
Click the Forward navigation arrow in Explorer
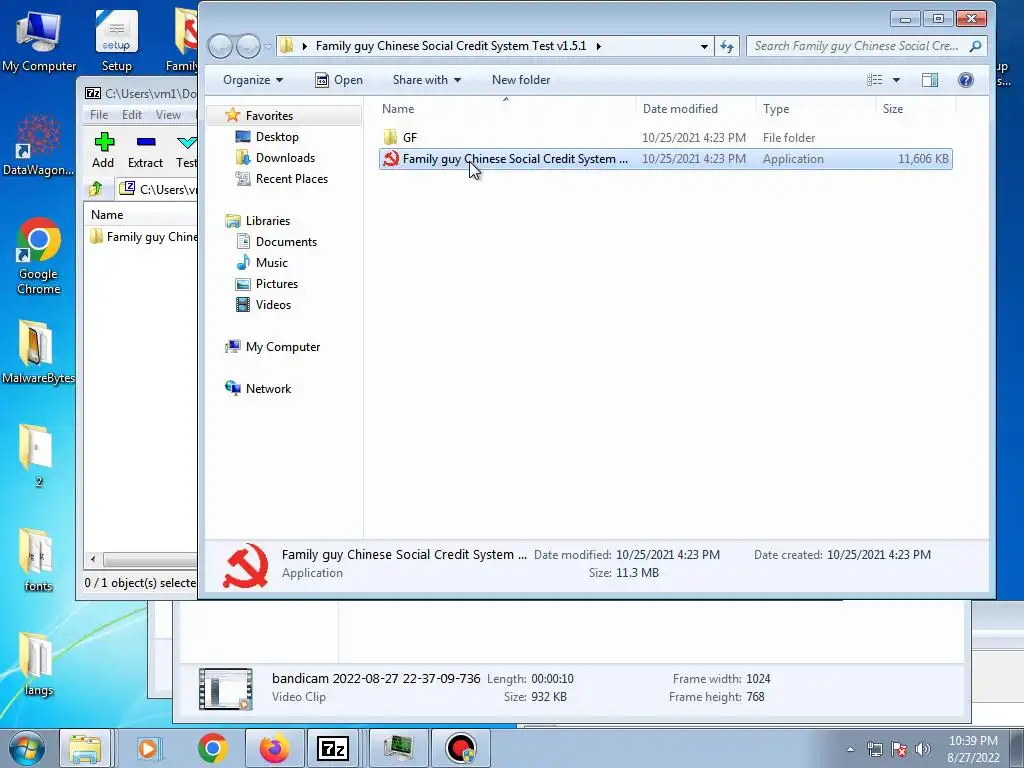(x=248, y=46)
